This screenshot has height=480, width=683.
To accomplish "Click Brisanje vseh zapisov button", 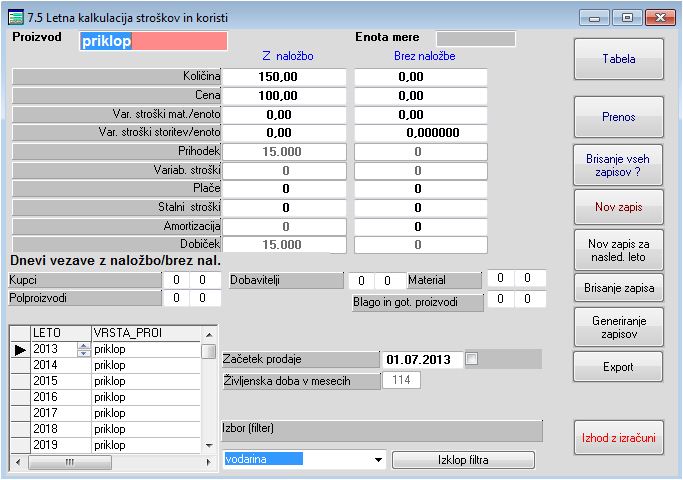I will pyautogui.click(x=618, y=164).
